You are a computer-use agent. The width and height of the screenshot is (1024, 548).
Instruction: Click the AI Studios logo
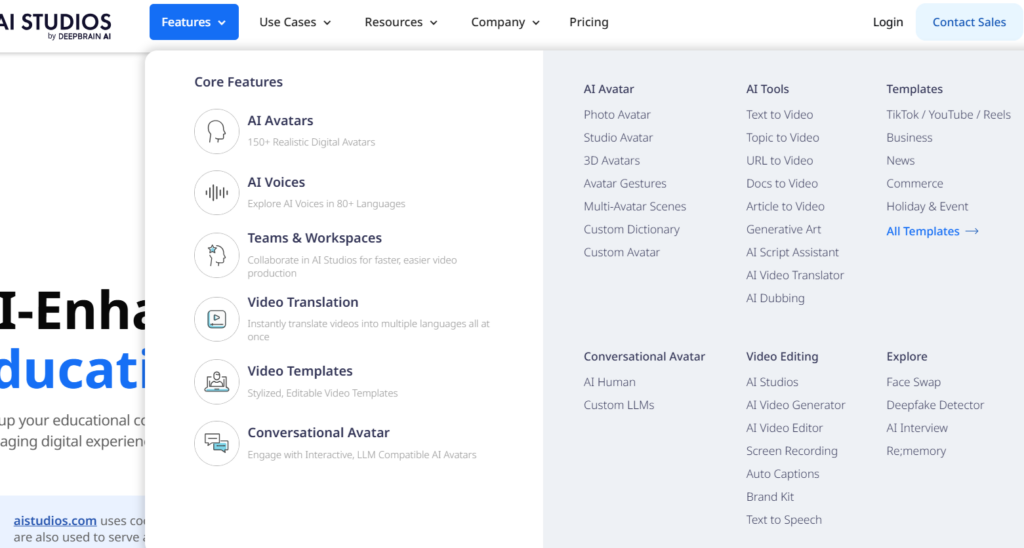coord(56,25)
